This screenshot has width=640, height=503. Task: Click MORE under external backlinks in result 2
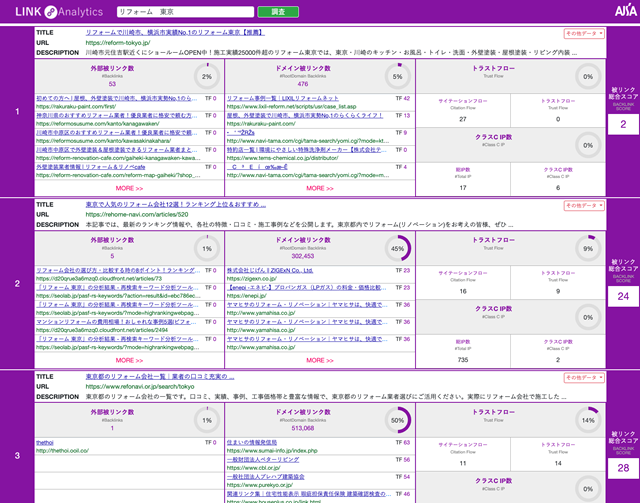(129, 360)
